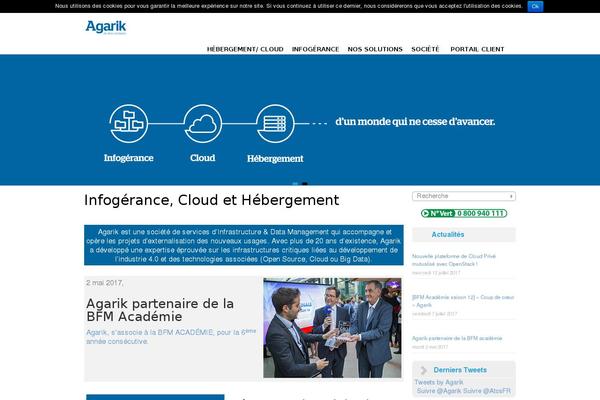Click the Infogérance label in the banner
The image size is (600, 400).
129,158
